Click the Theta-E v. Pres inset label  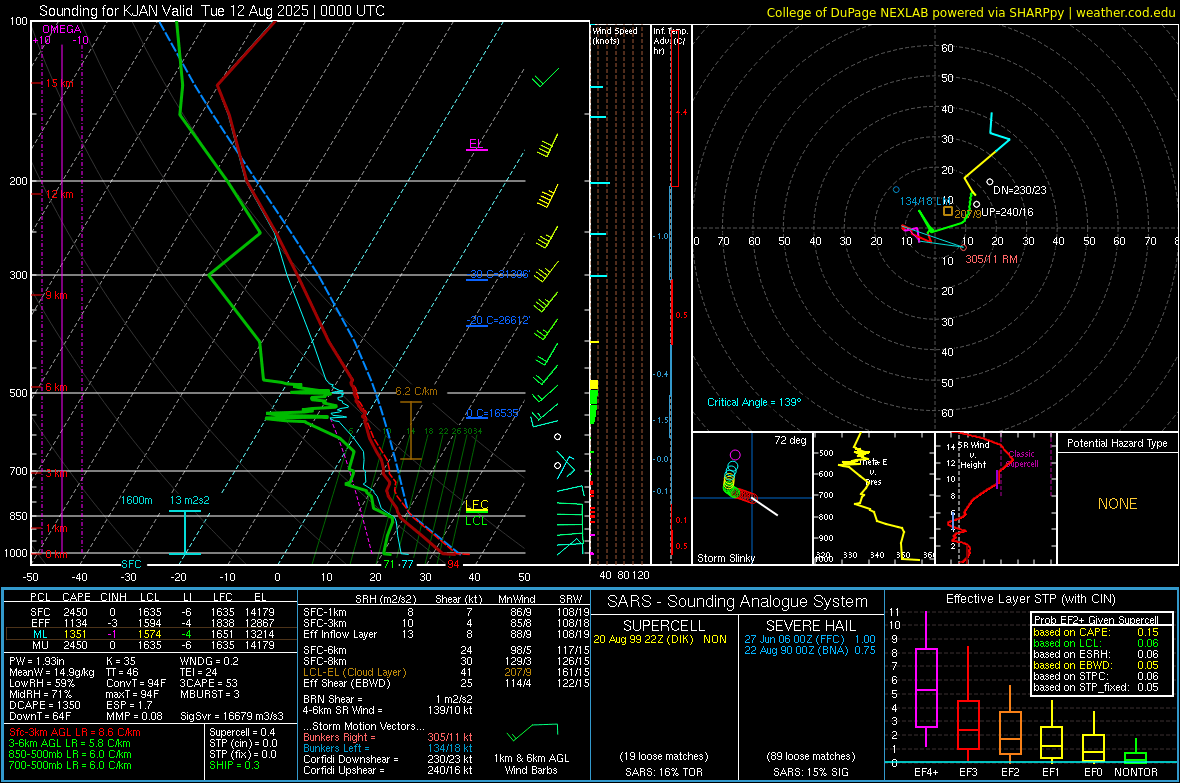pyautogui.click(x=874, y=471)
